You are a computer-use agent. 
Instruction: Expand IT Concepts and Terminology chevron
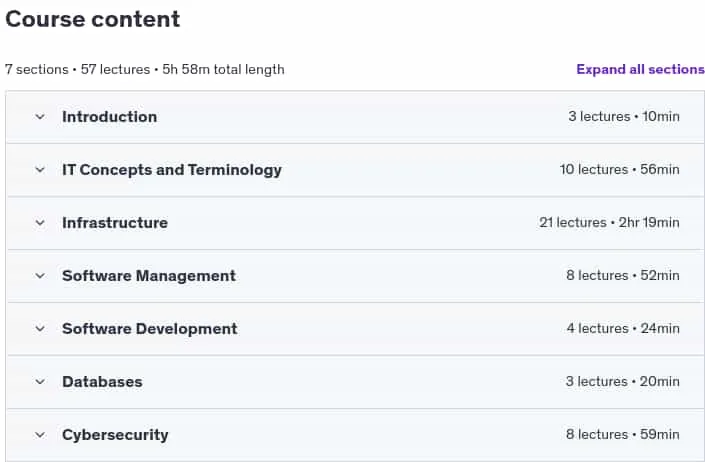pos(40,170)
